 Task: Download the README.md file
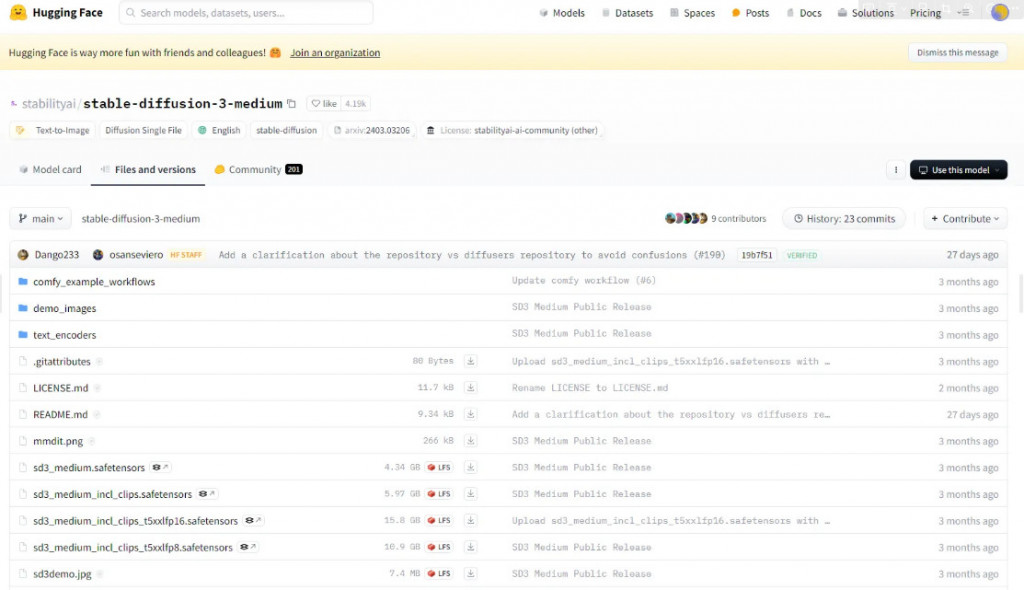(x=470, y=414)
